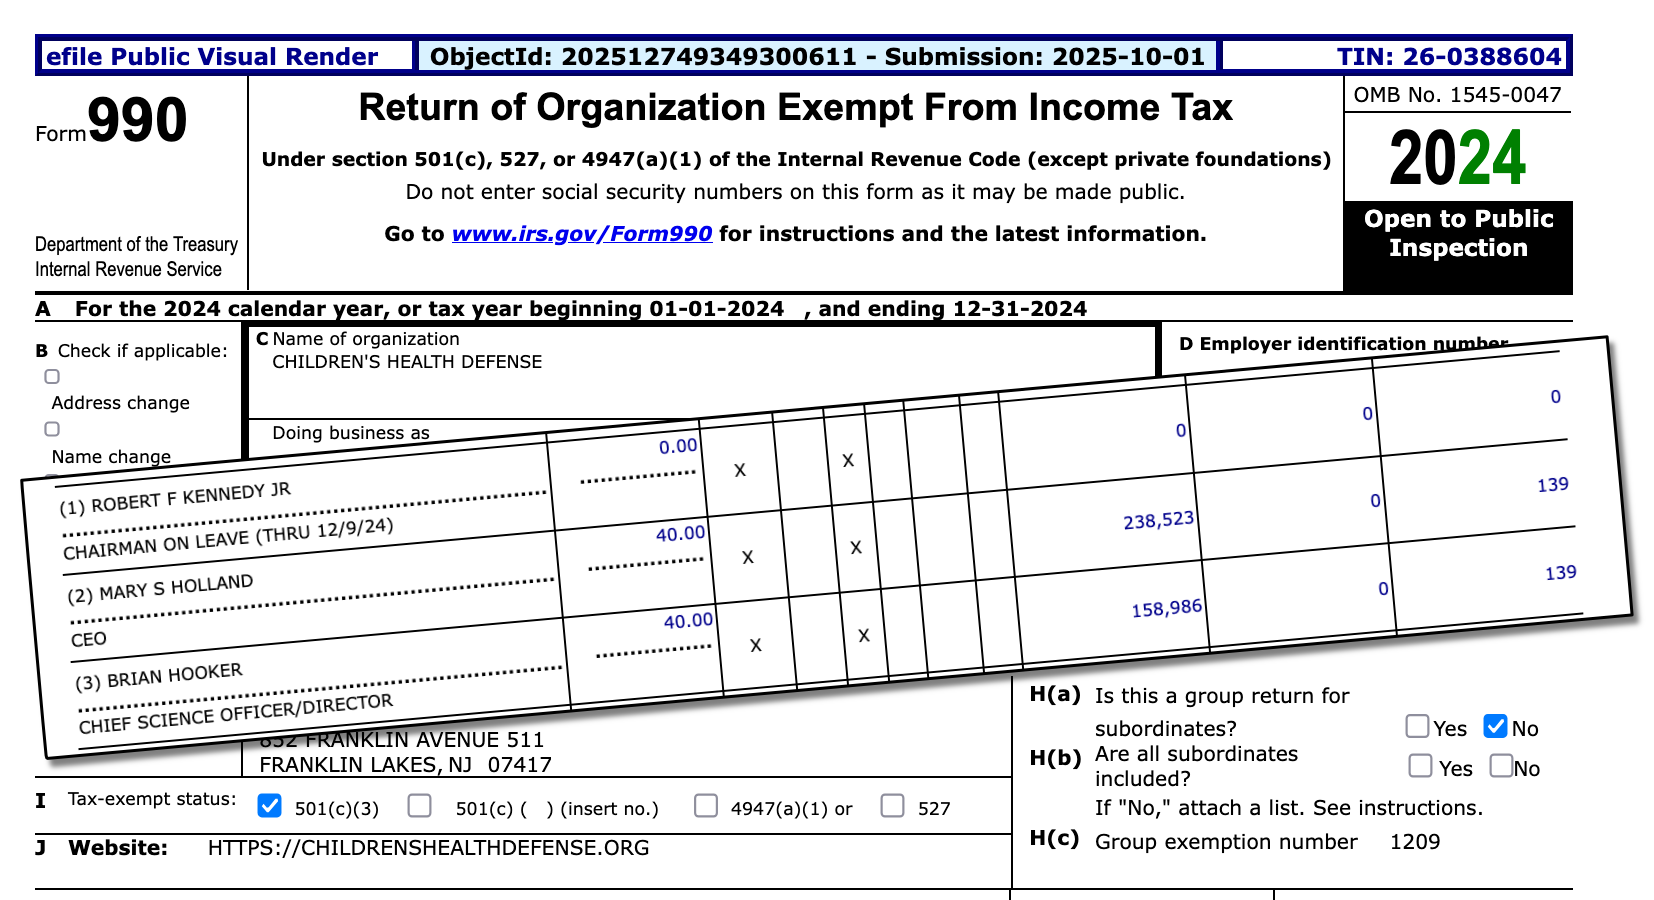Viewport: 1654px width, 900px height.
Task: Click the group exemption number 1209
Action: [x=1415, y=842]
